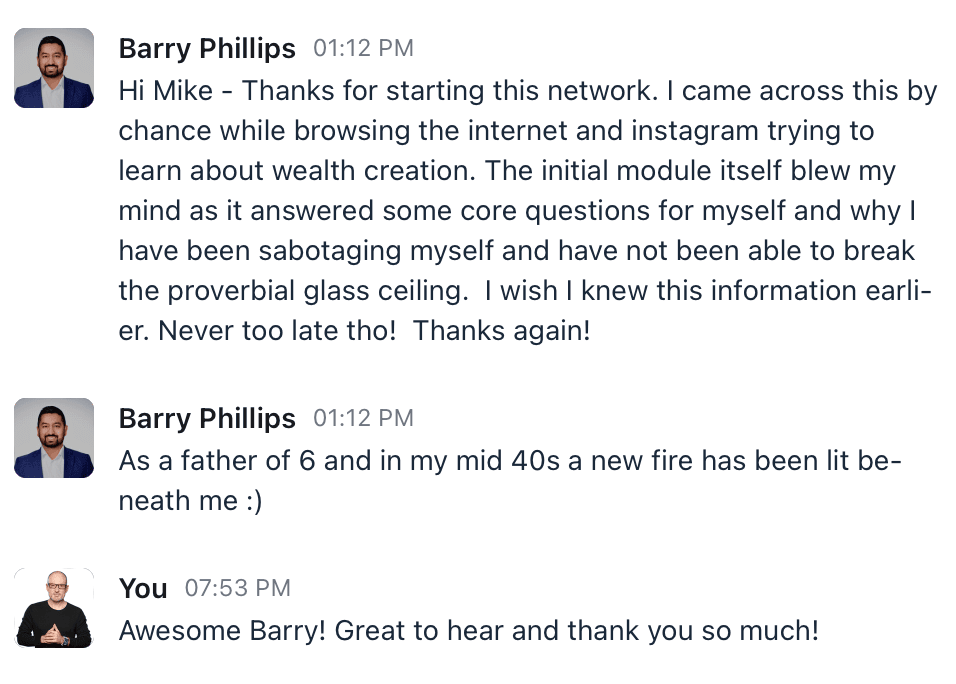Open the Barry Phillips name above "Hi Mike" message
Viewport: 956px width, 684px height.
point(207,49)
